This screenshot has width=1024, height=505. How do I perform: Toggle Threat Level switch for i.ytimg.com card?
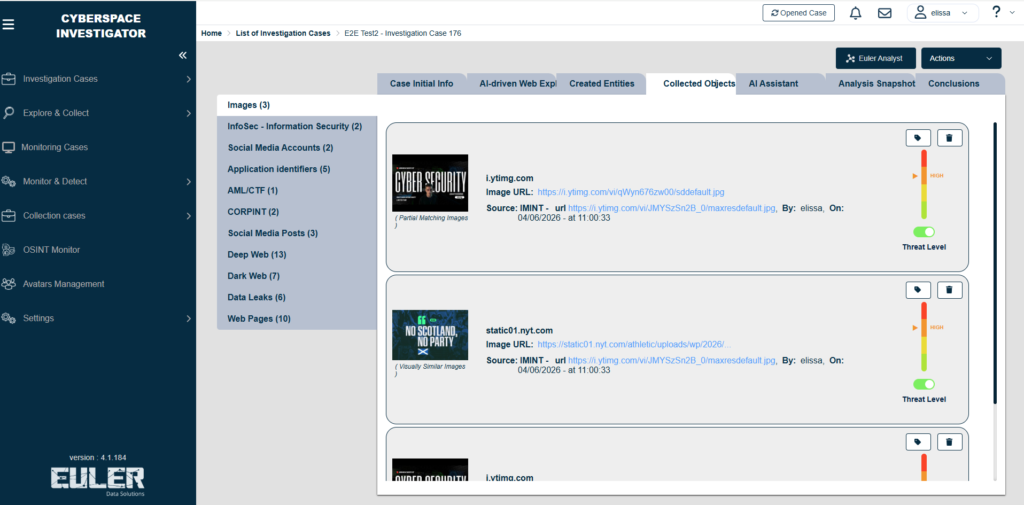(x=923, y=232)
